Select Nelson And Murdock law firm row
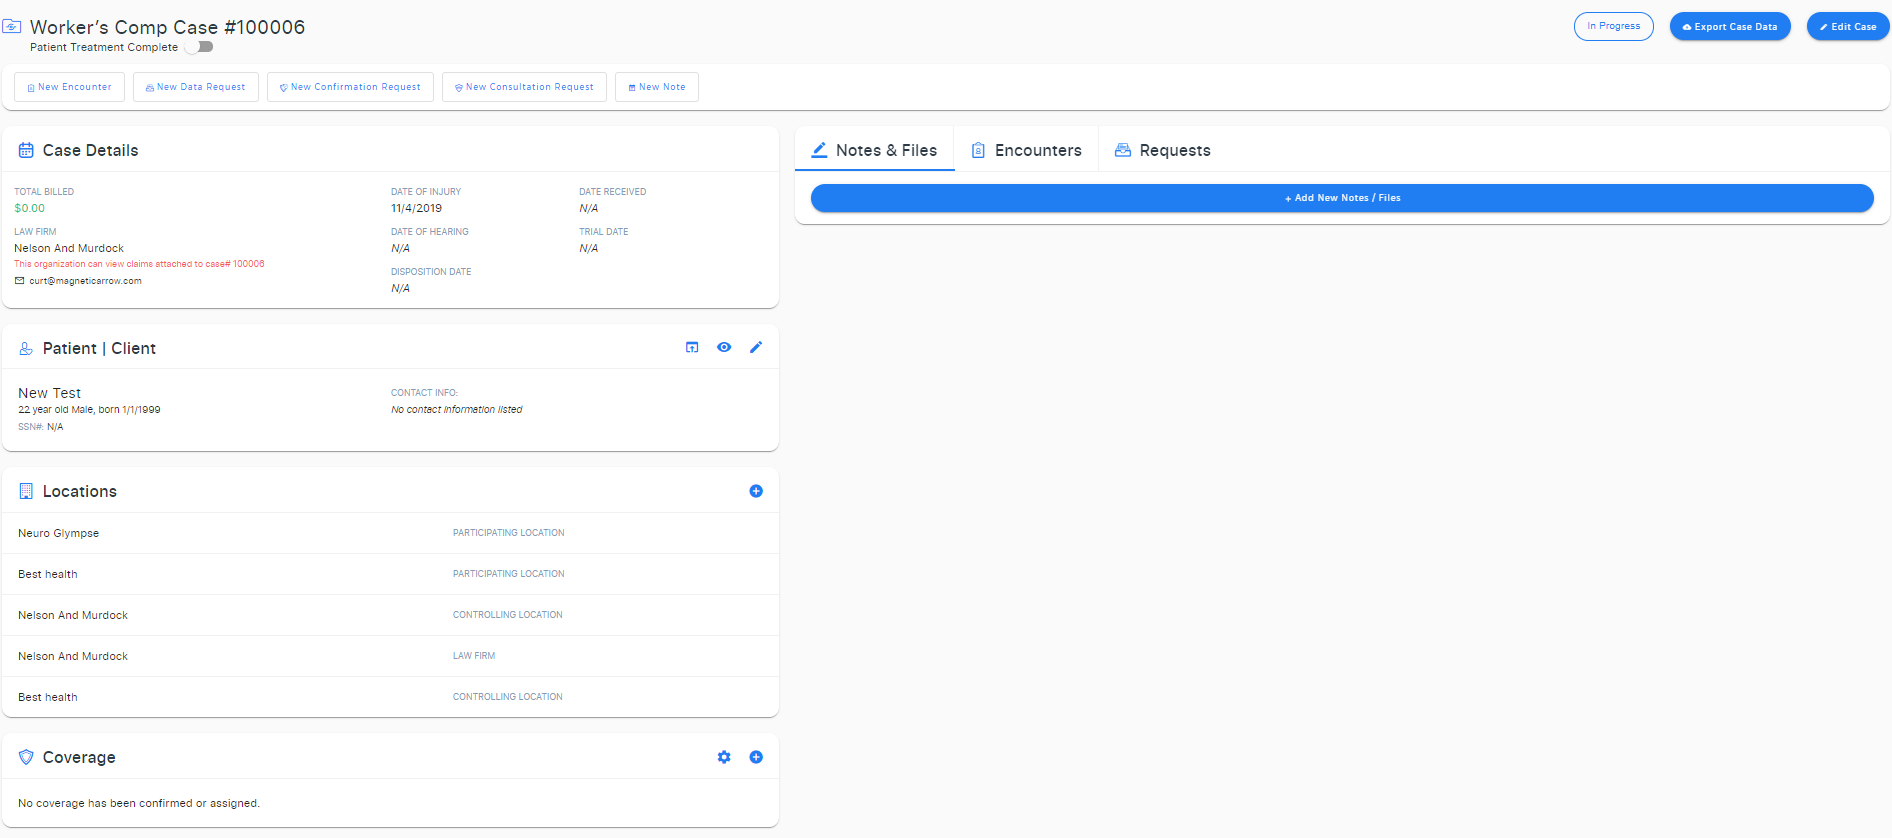1892x838 pixels. [390, 656]
